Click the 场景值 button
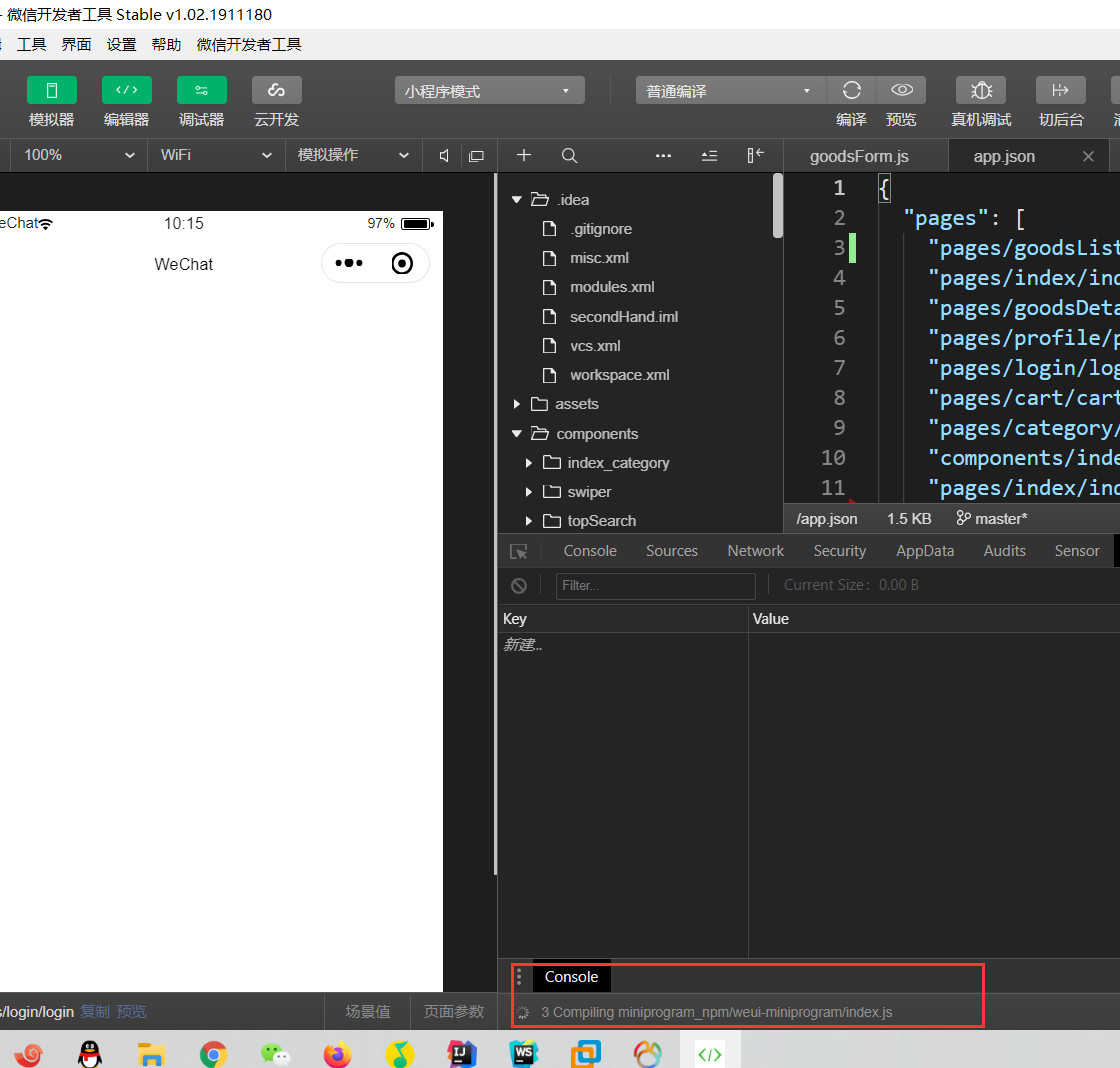Screen dimensions: 1120x1068 (x=368, y=1012)
